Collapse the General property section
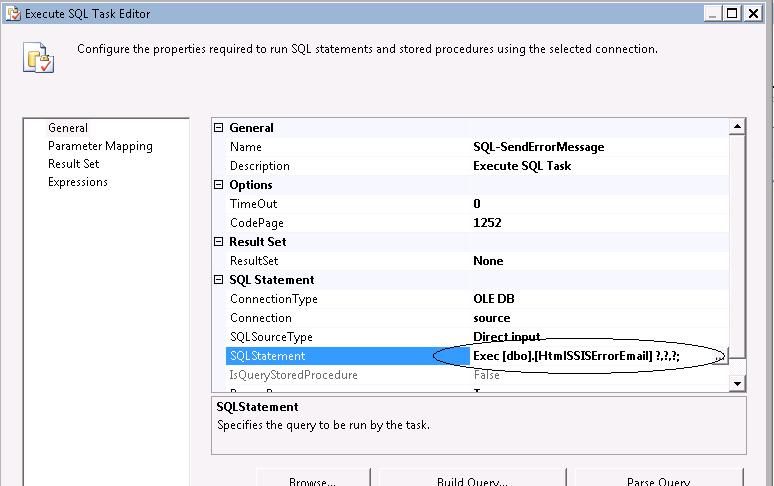Viewport: 774px width, 486px height. (220, 128)
